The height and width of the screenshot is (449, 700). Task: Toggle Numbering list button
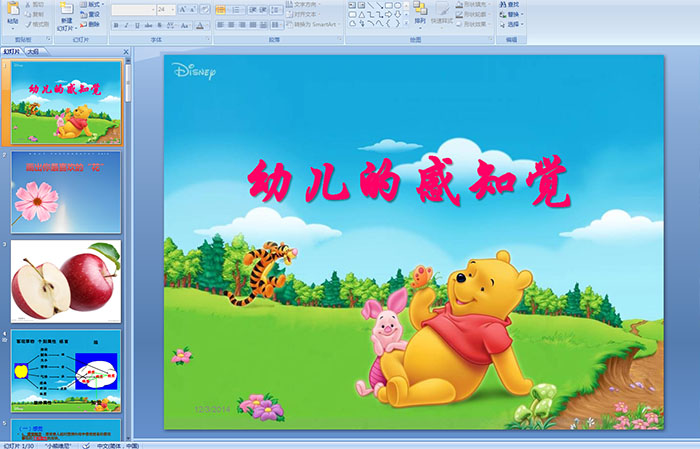click(237, 9)
